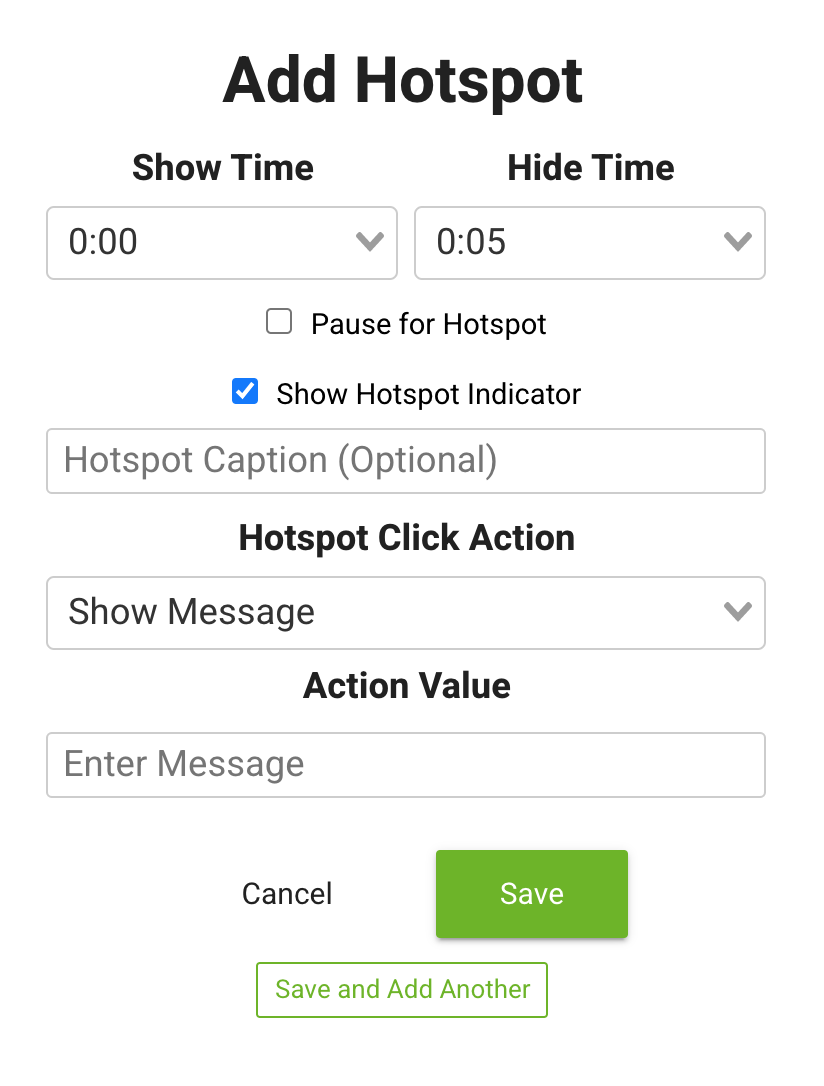Click the chevron arrow in Show Time field
The width and height of the screenshot is (824, 1086).
coord(370,242)
